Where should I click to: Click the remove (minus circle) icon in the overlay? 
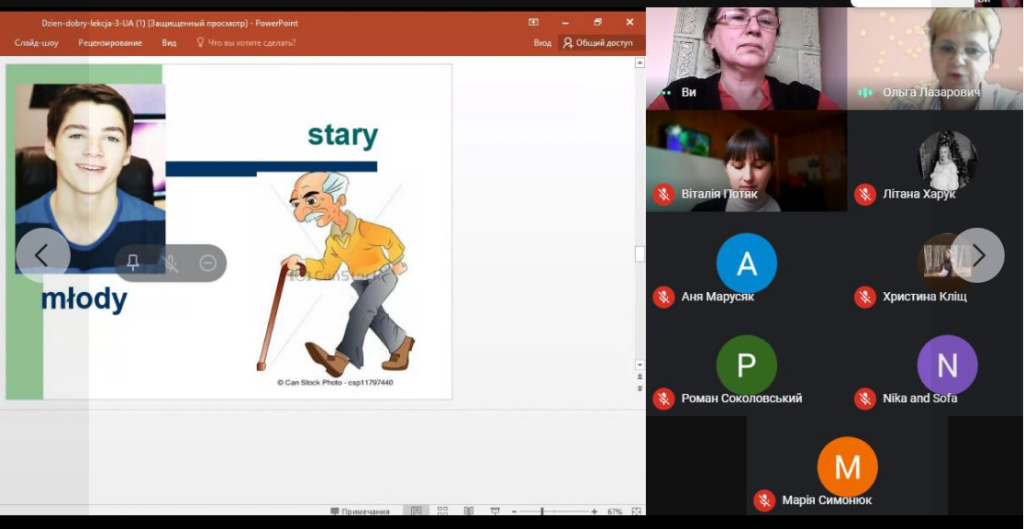pyautogui.click(x=208, y=263)
